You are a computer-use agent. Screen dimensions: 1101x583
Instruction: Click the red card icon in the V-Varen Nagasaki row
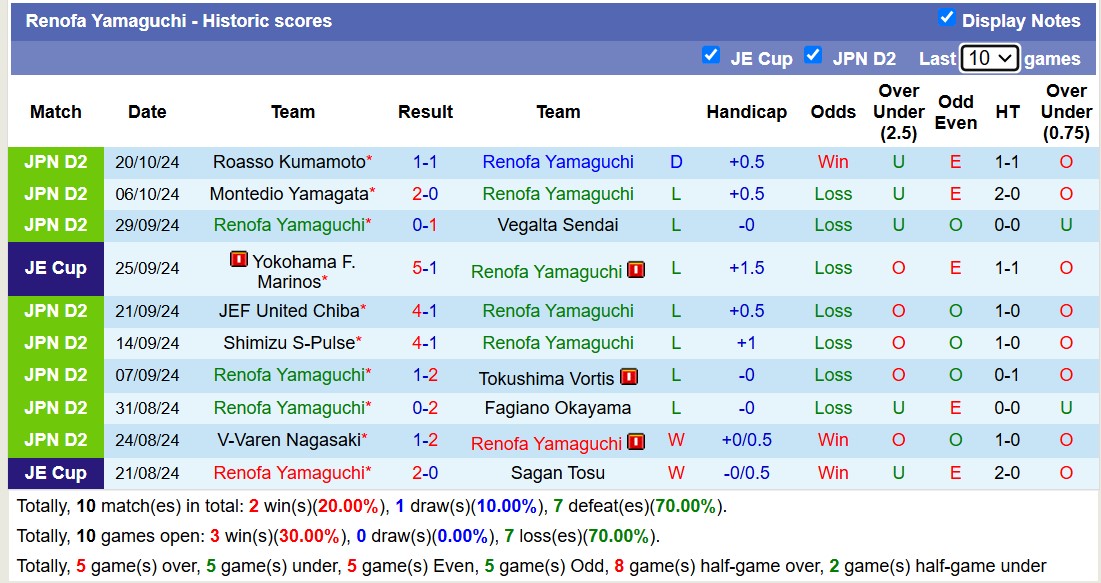pos(637,441)
